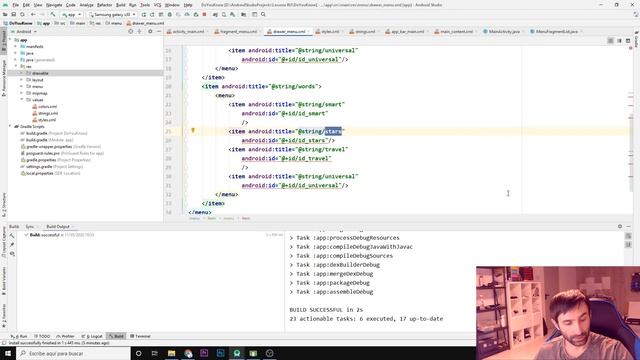
Task: Open Samsung galaxy device selector dropdown
Action: click(112, 14)
